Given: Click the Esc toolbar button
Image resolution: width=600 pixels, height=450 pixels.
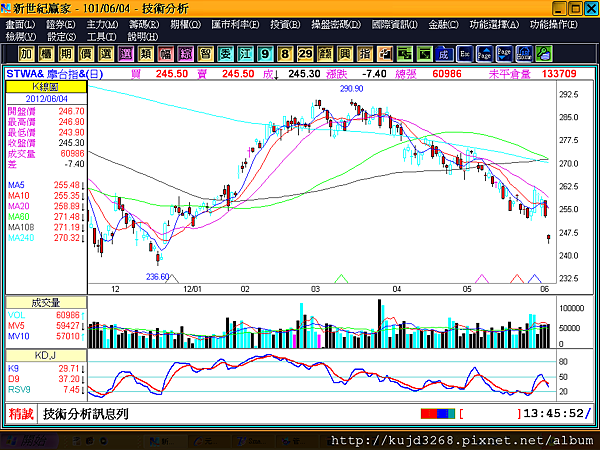Looking at the screenshot, I should coord(465,54).
